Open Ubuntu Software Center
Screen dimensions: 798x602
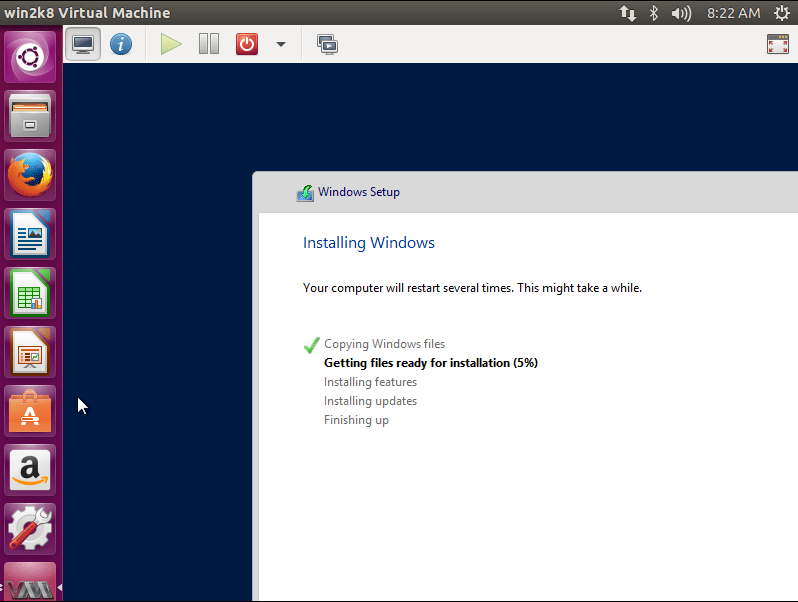point(30,411)
